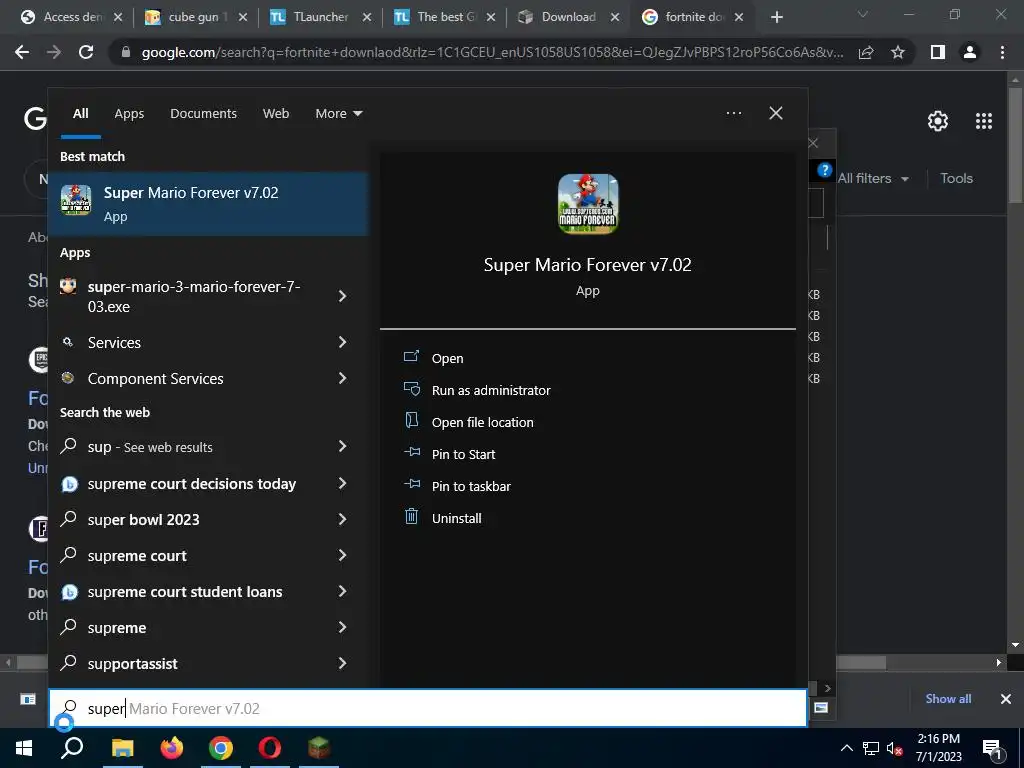Viewport: 1024px width, 768px height.
Task: Click the taskbar date and time
Action: pos(938,748)
